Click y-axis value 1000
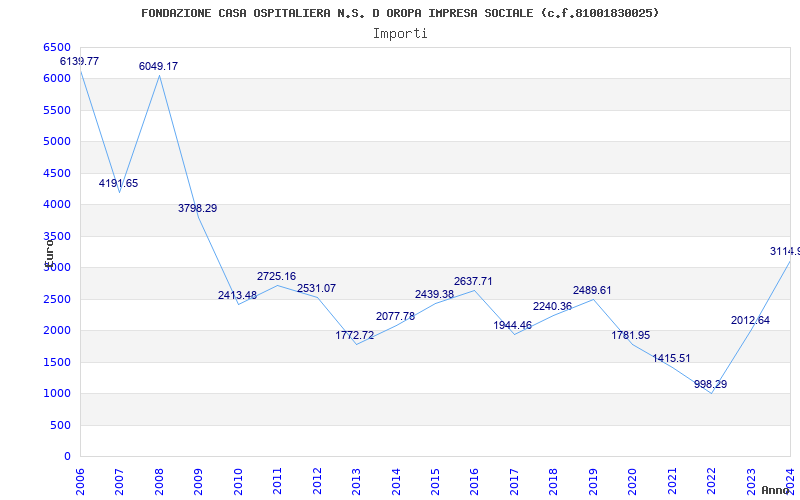 click(x=57, y=394)
